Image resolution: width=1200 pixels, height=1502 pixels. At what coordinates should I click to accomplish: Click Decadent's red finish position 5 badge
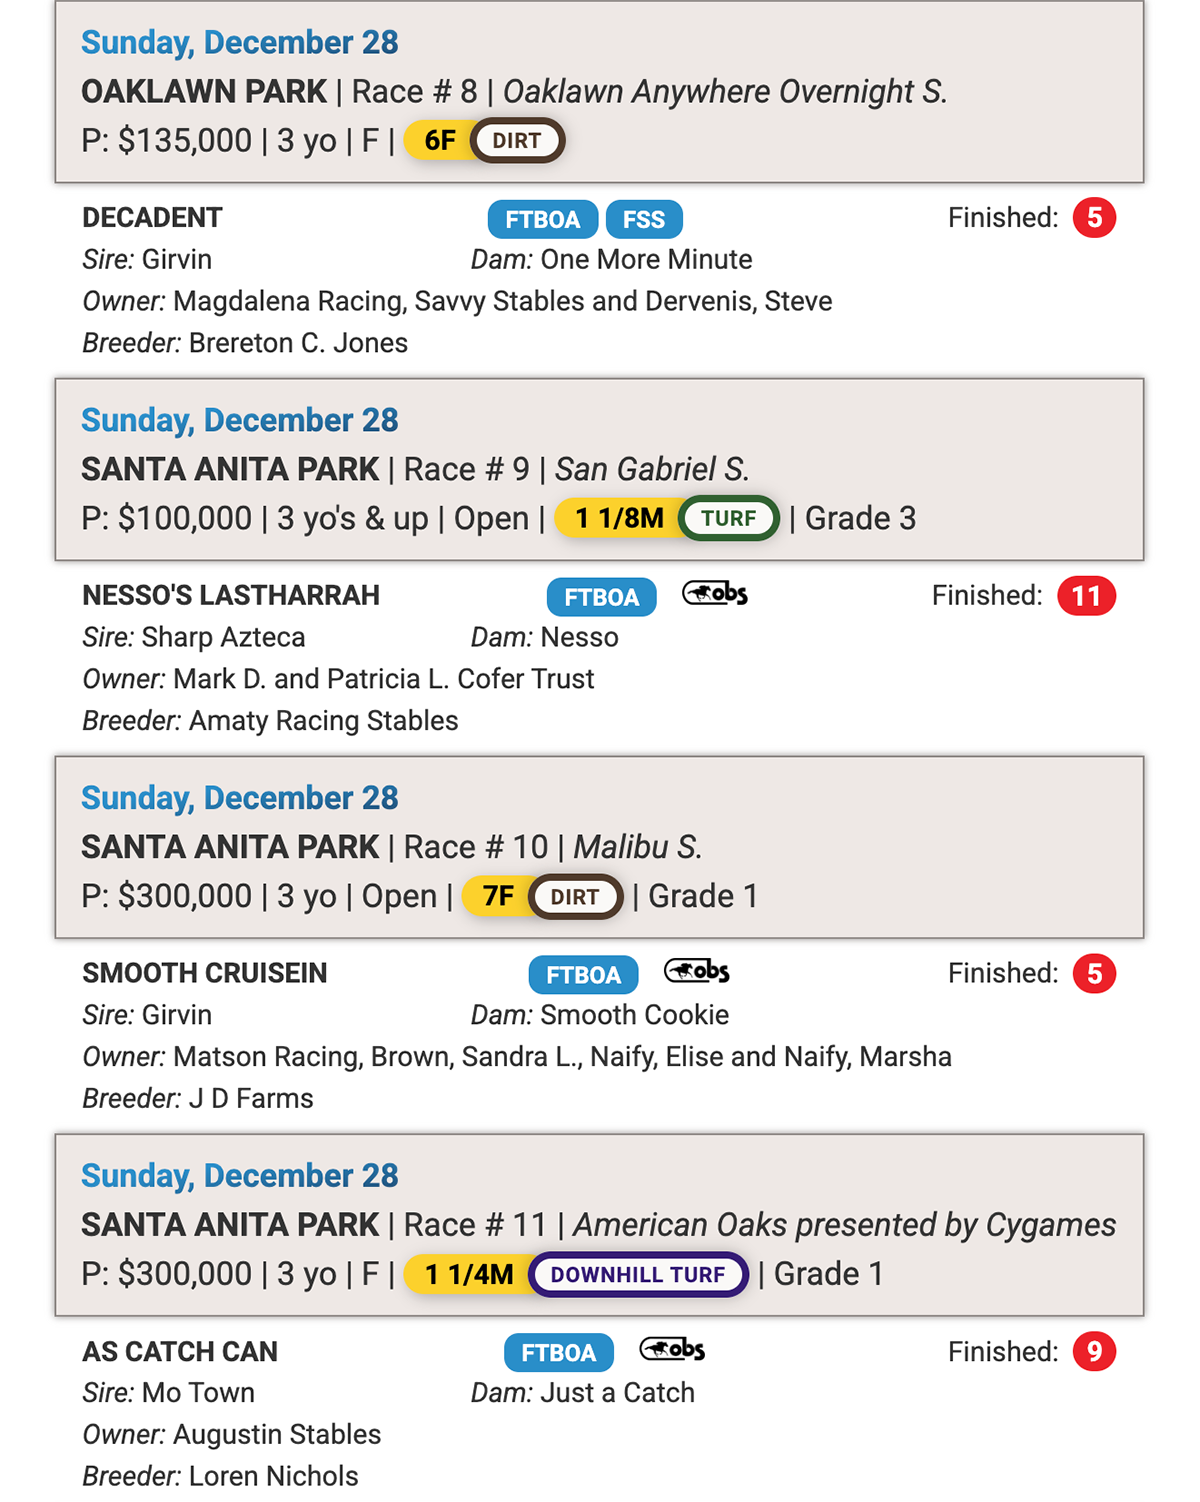tap(1094, 218)
